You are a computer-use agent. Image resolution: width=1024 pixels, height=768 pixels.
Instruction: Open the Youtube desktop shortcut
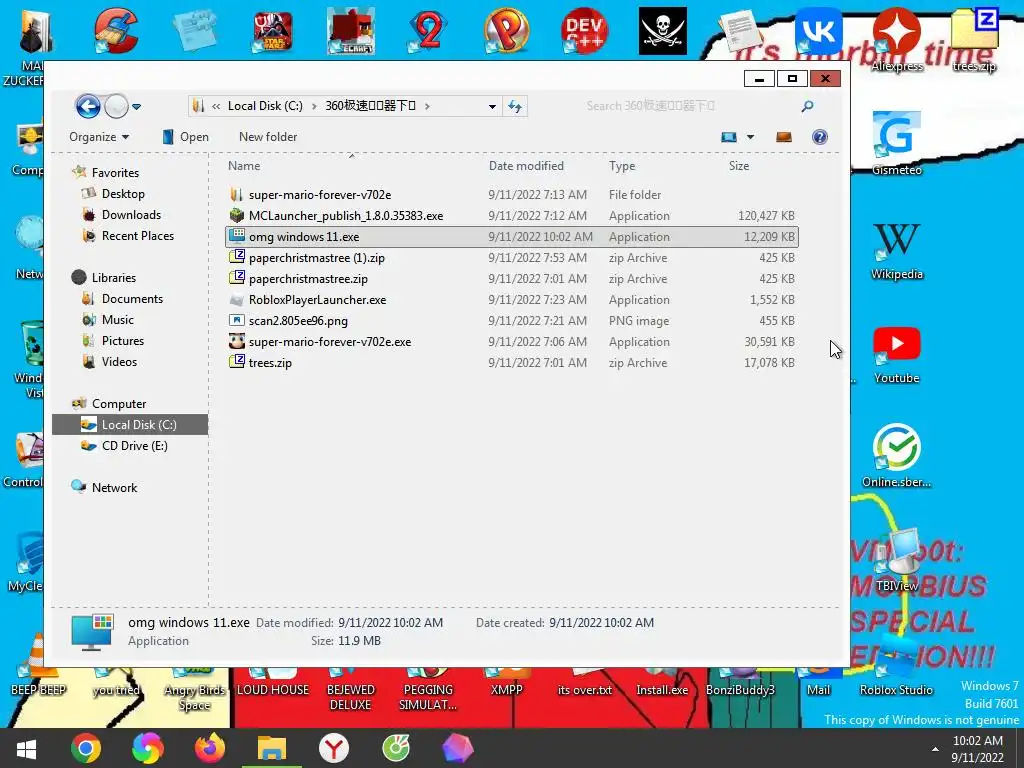[897, 355]
